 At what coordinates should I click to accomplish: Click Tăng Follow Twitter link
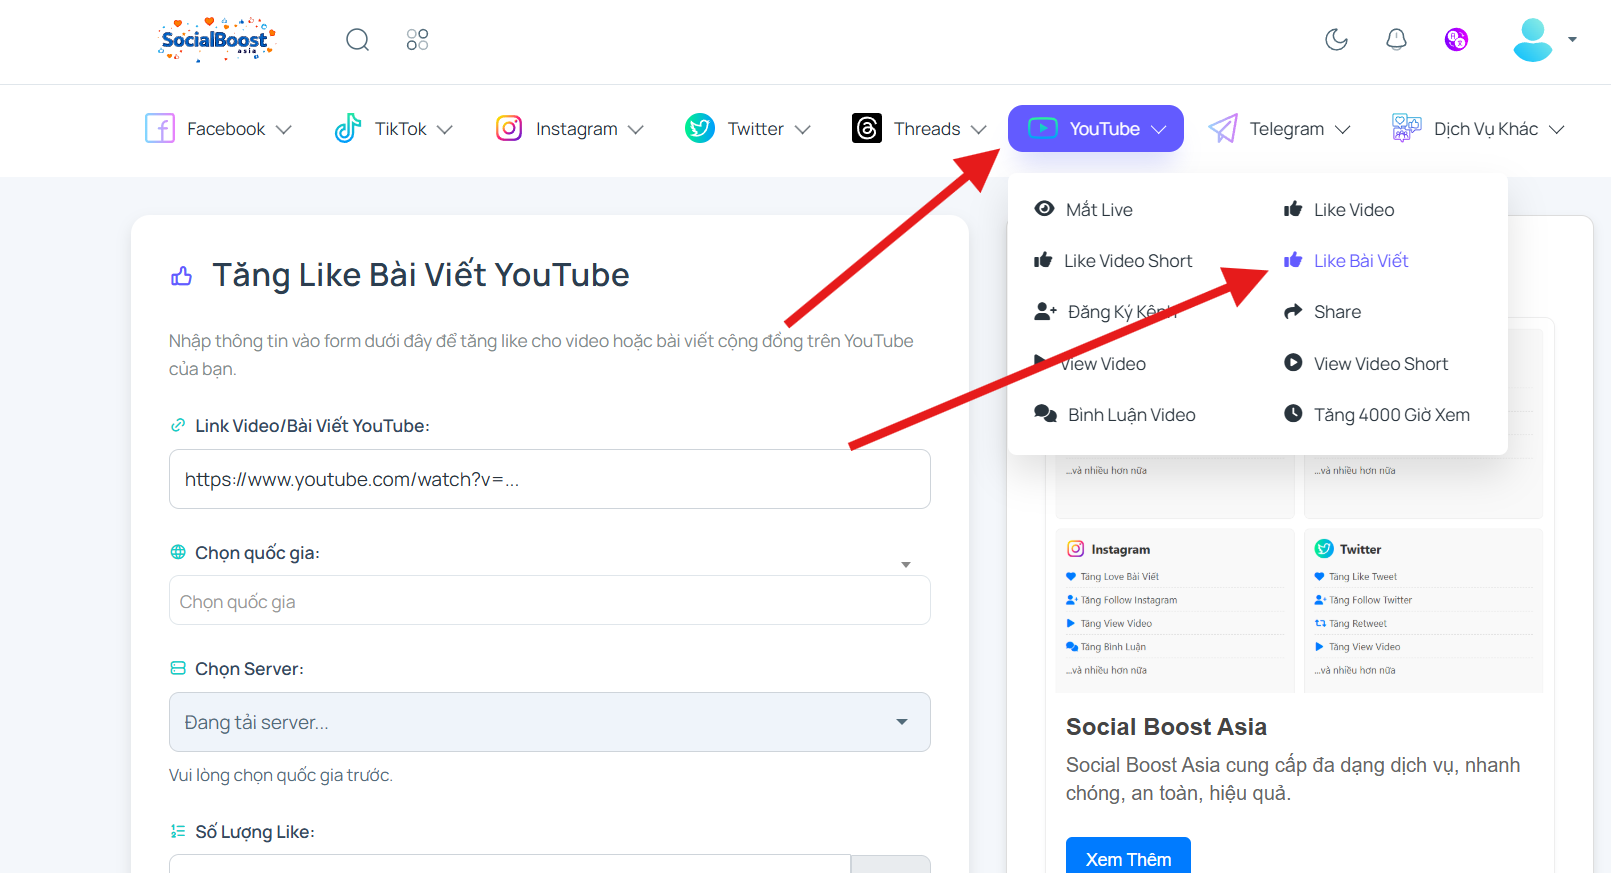coord(1370,600)
